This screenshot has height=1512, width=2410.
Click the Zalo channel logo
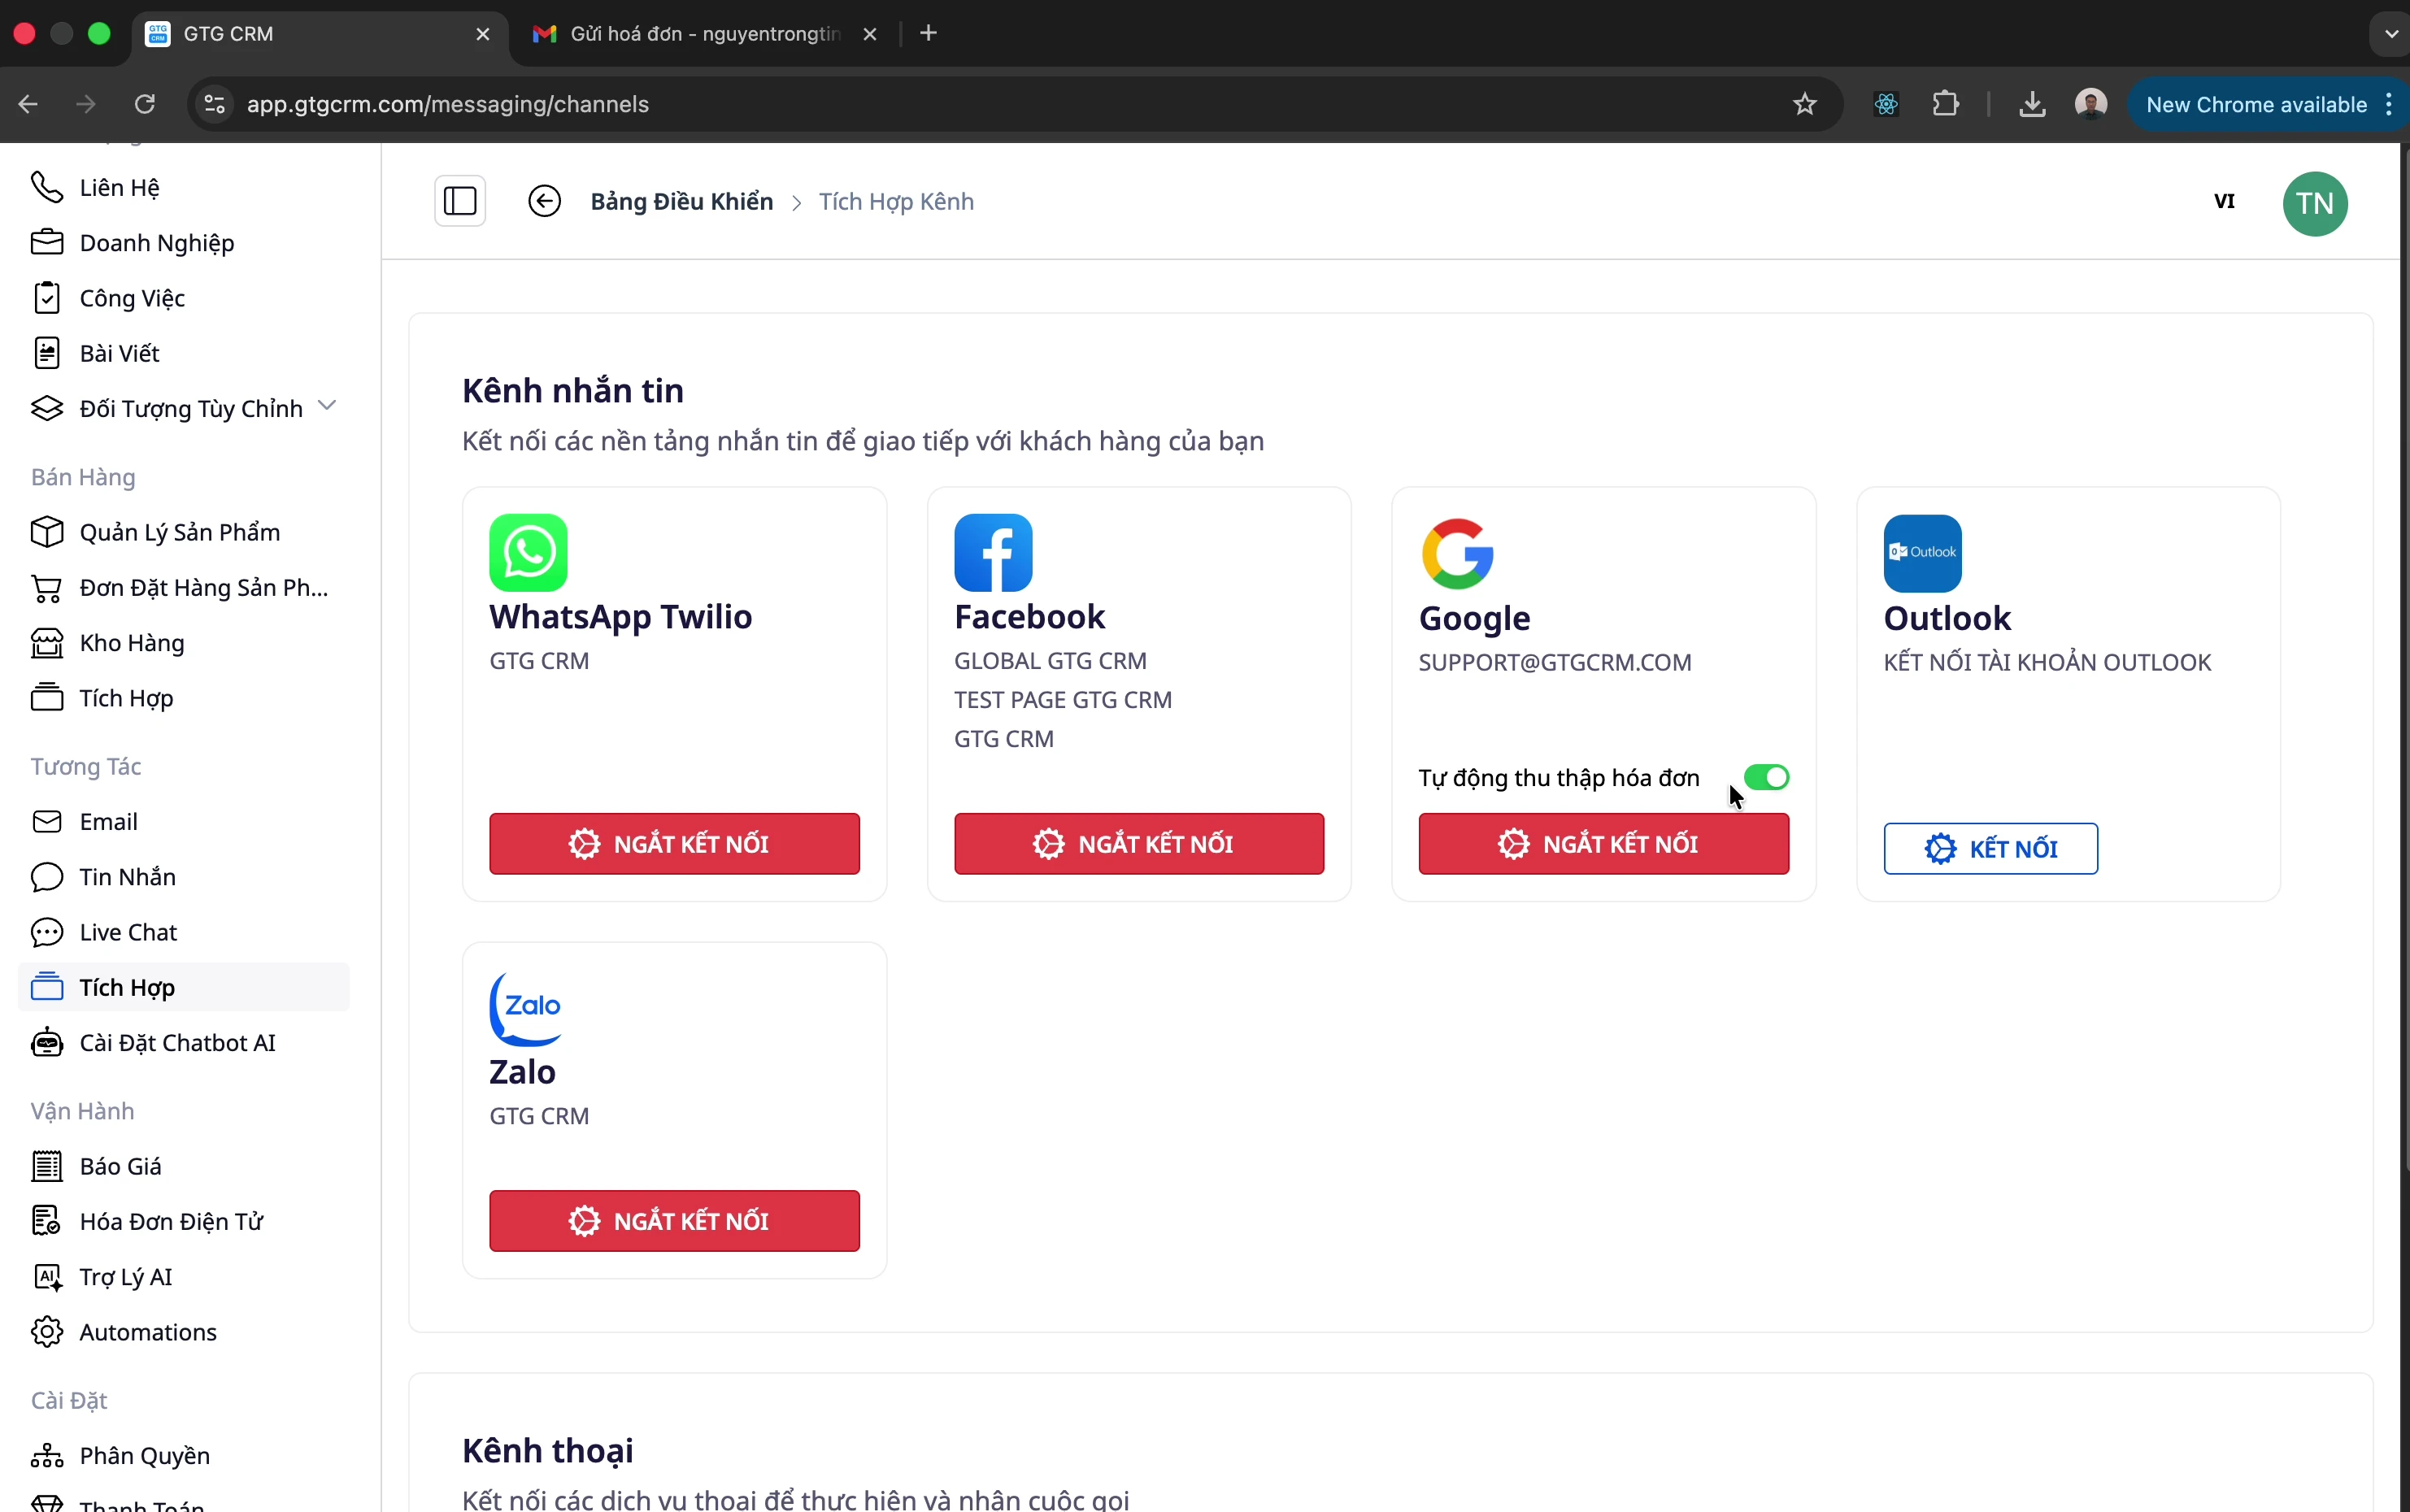[x=526, y=1007]
